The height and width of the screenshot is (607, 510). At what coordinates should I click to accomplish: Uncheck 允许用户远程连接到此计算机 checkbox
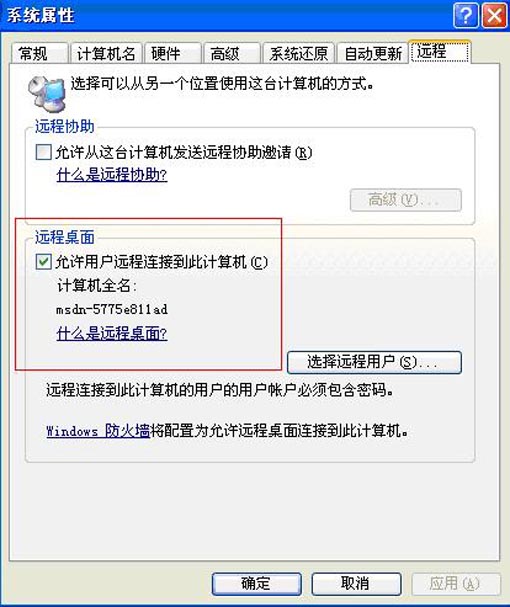tap(43, 262)
